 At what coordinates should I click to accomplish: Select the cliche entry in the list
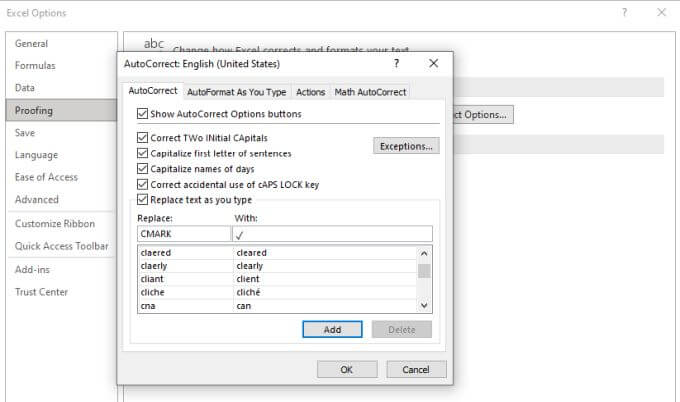277,292
